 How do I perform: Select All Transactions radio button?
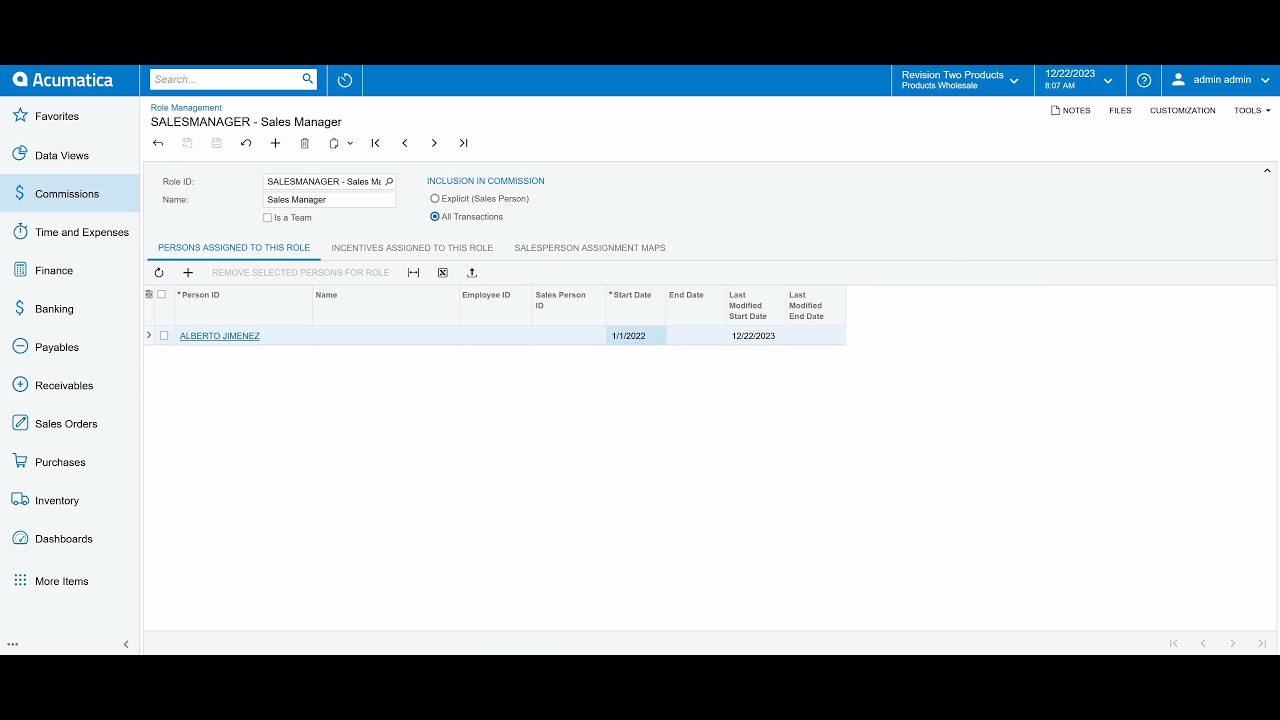point(435,216)
